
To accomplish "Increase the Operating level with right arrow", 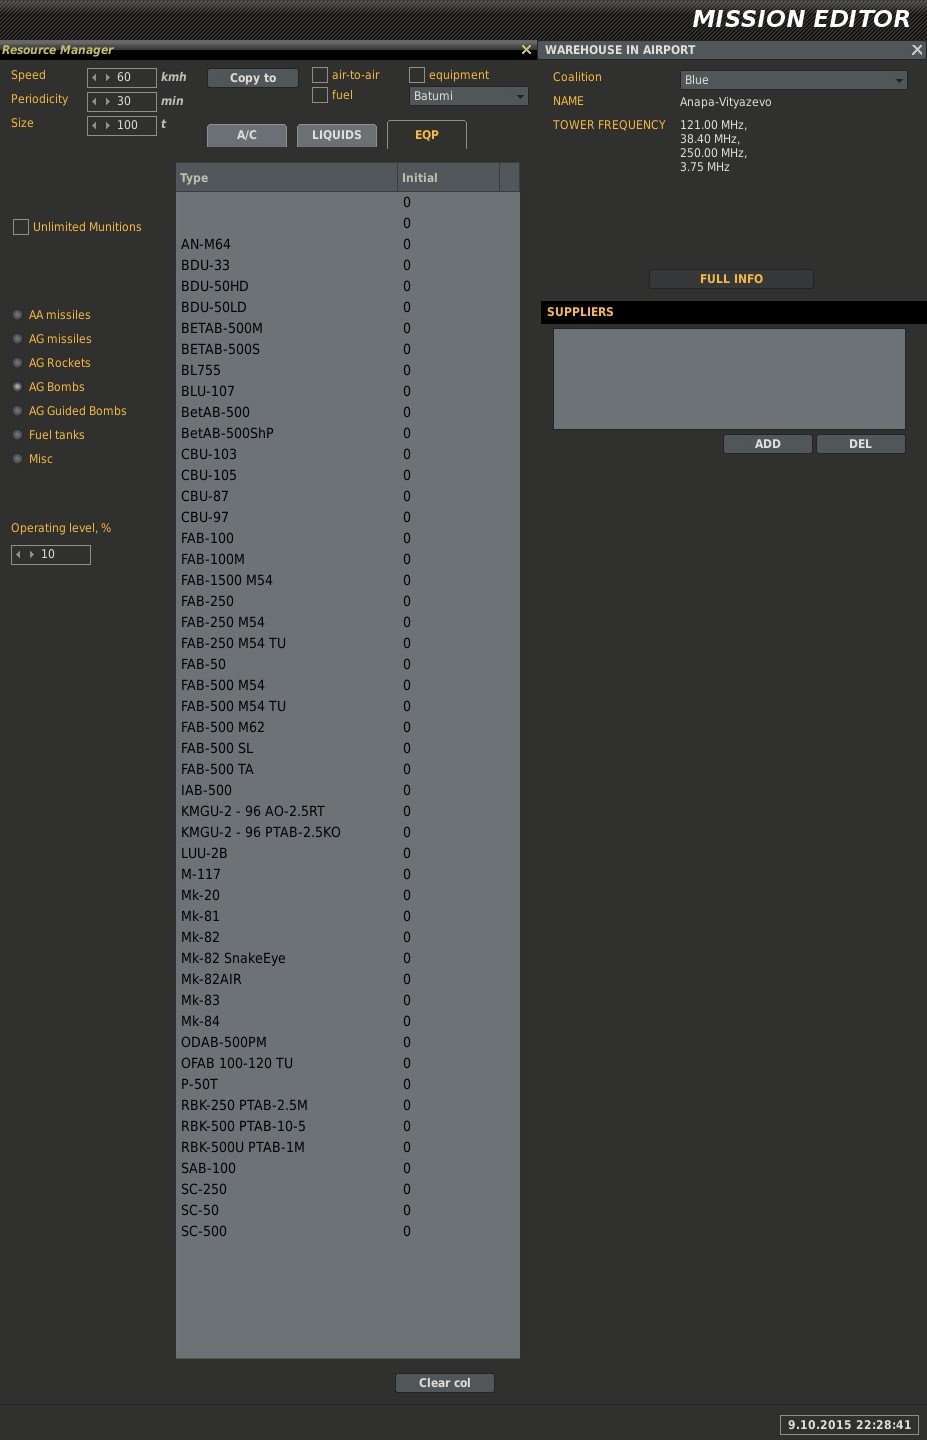I will [x=31, y=554].
